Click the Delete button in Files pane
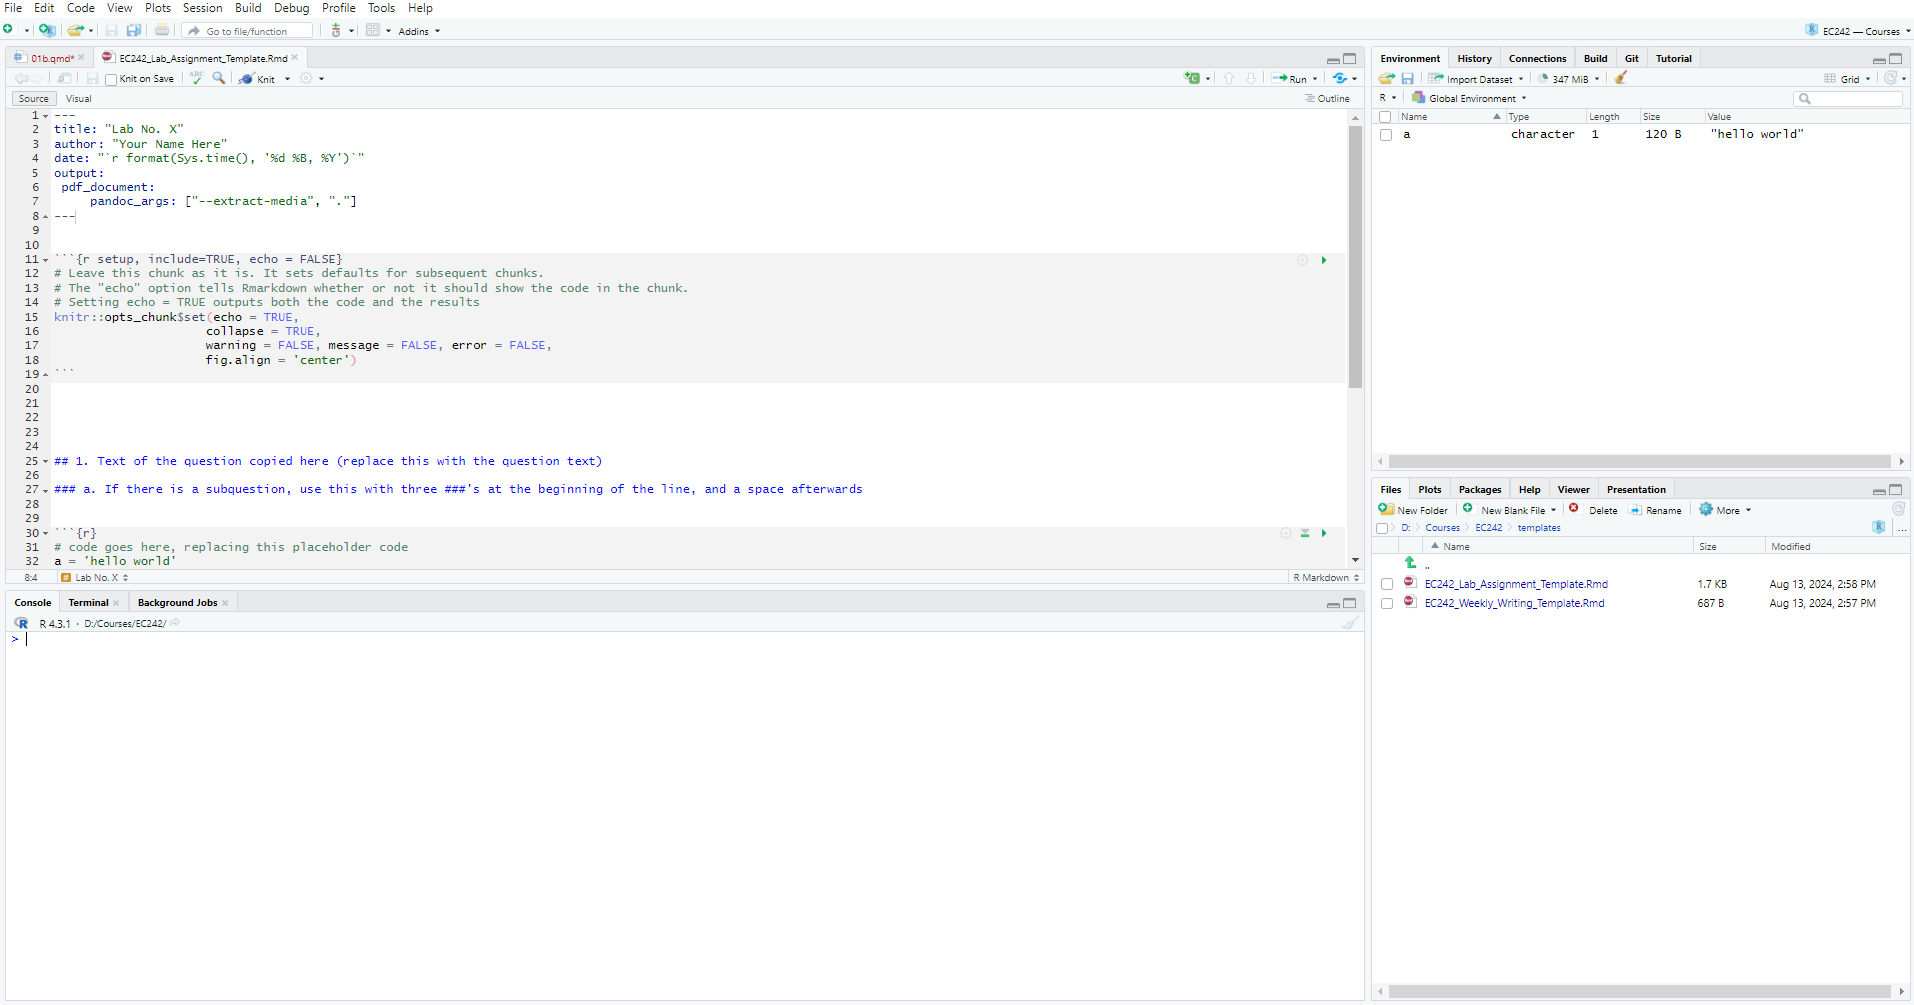Viewport: 1914px width, 1005px height. tap(1593, 510)
